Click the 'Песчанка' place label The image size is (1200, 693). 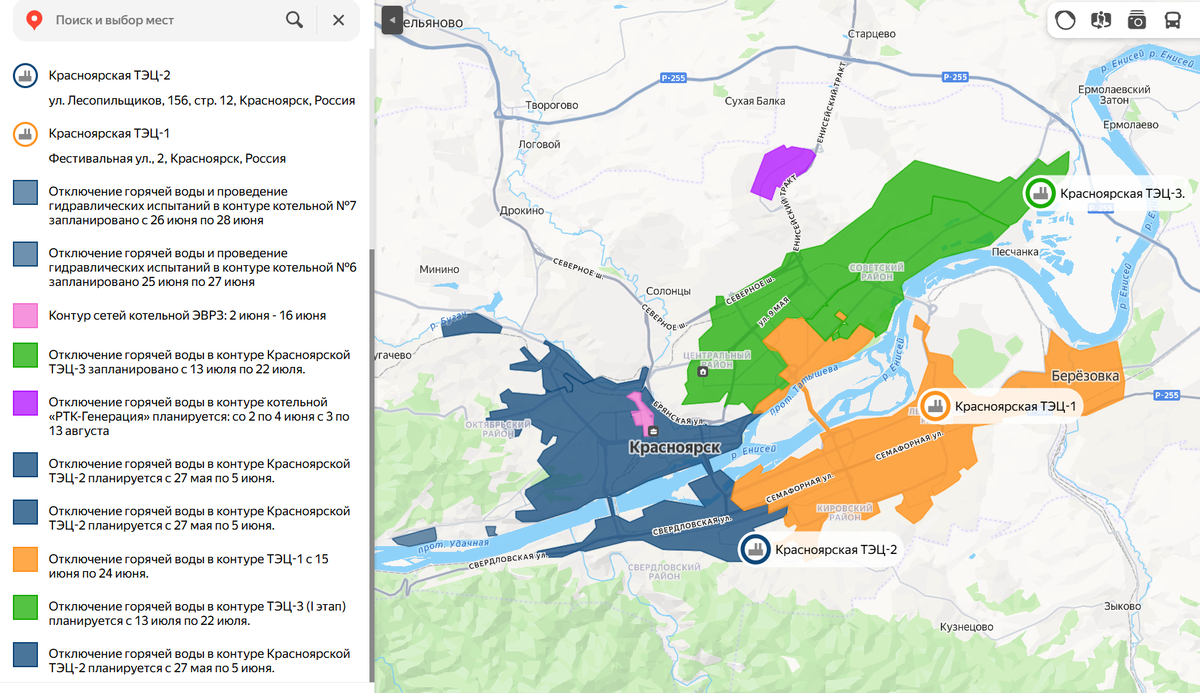pos(1014,251)
